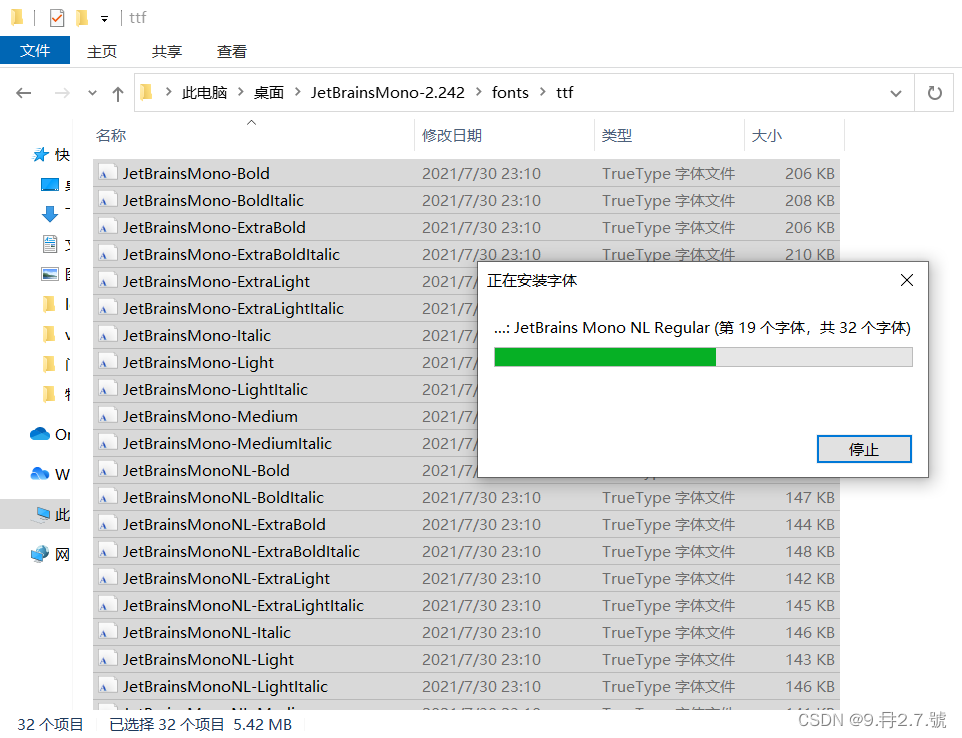This screenshot has height=738, width=962.
Task: Click the back navigation arrow
Action: tap(23, 93)
